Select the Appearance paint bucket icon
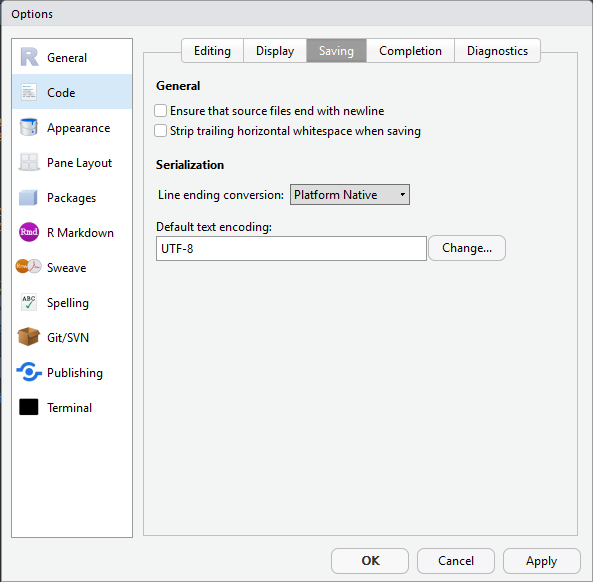Image resolution: width=593 pixels, height=582 pixels. 29,127
